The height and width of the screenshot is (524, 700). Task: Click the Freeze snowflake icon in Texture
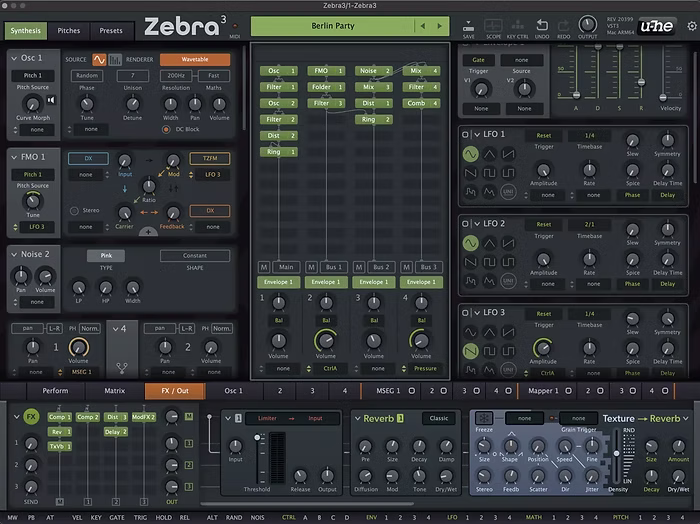coord(483,418)
